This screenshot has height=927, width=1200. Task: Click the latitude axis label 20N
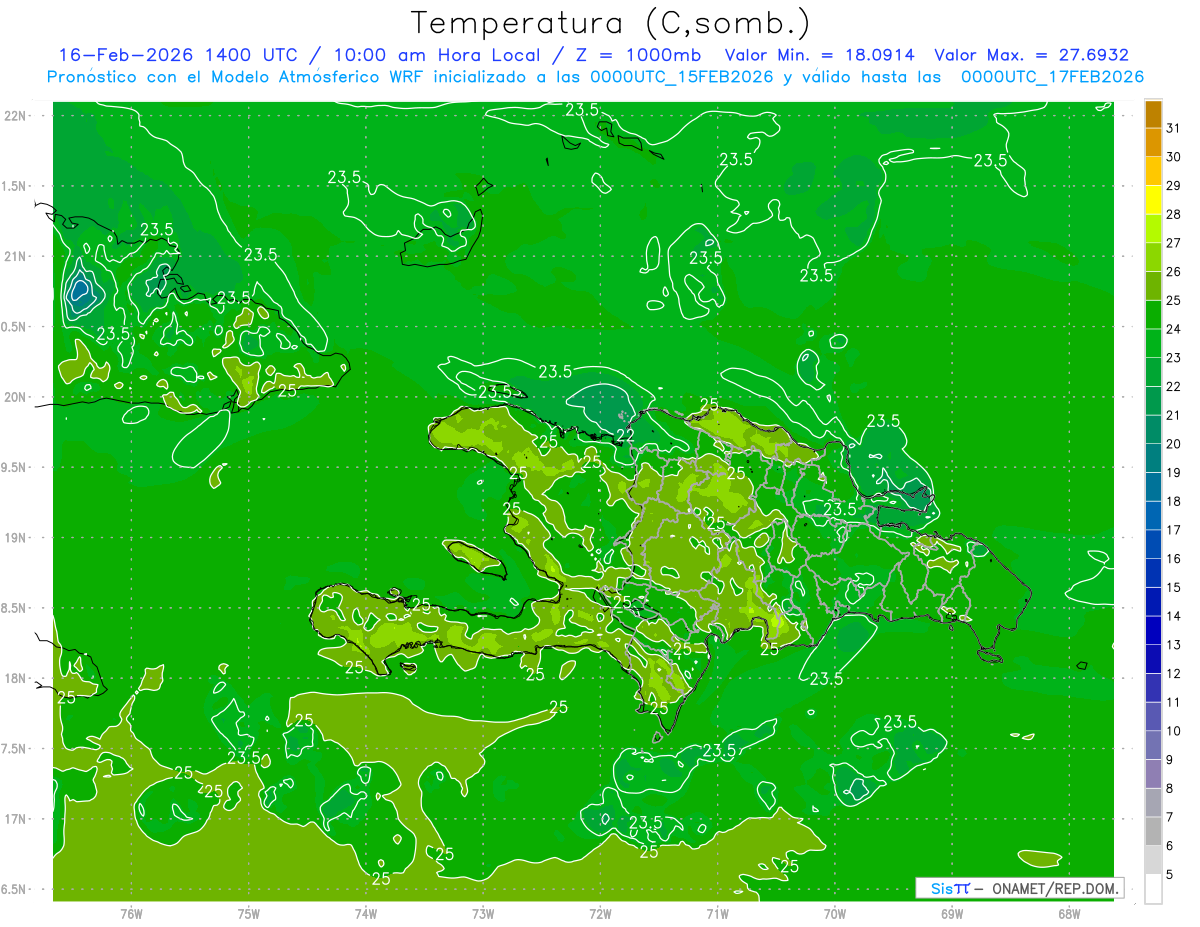[x=17, y=397]
